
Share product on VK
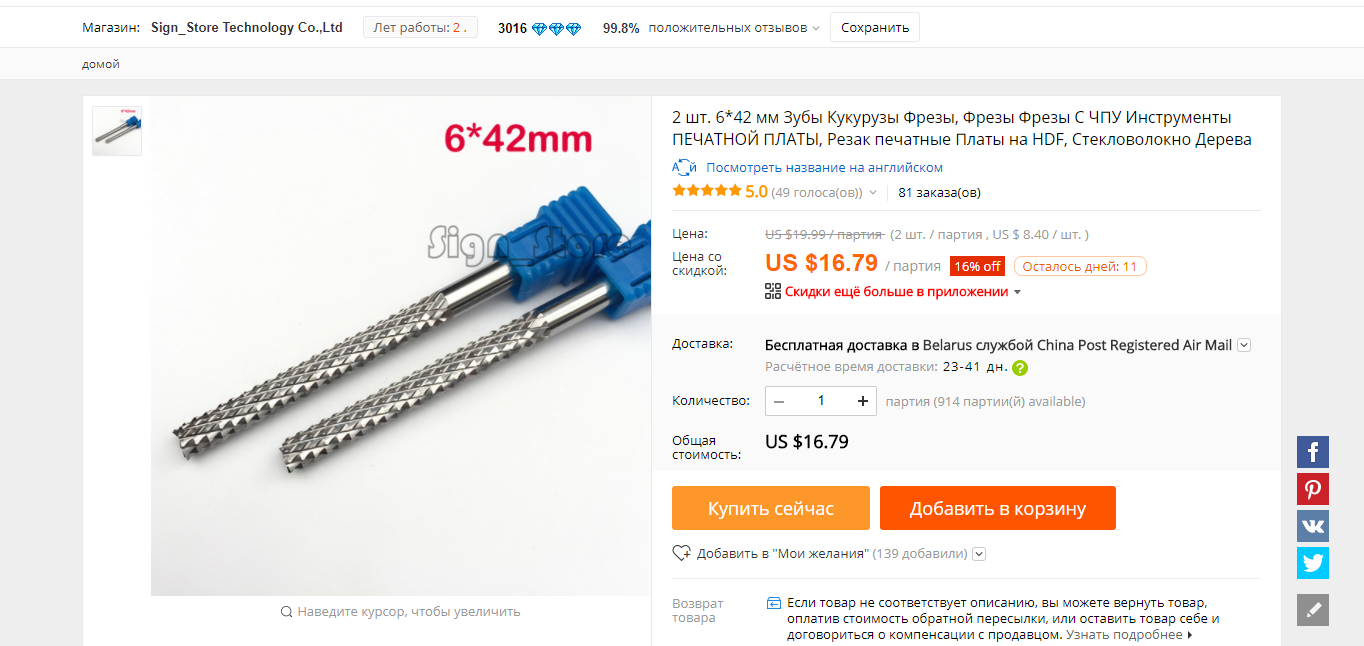[x=1313, y=526]
